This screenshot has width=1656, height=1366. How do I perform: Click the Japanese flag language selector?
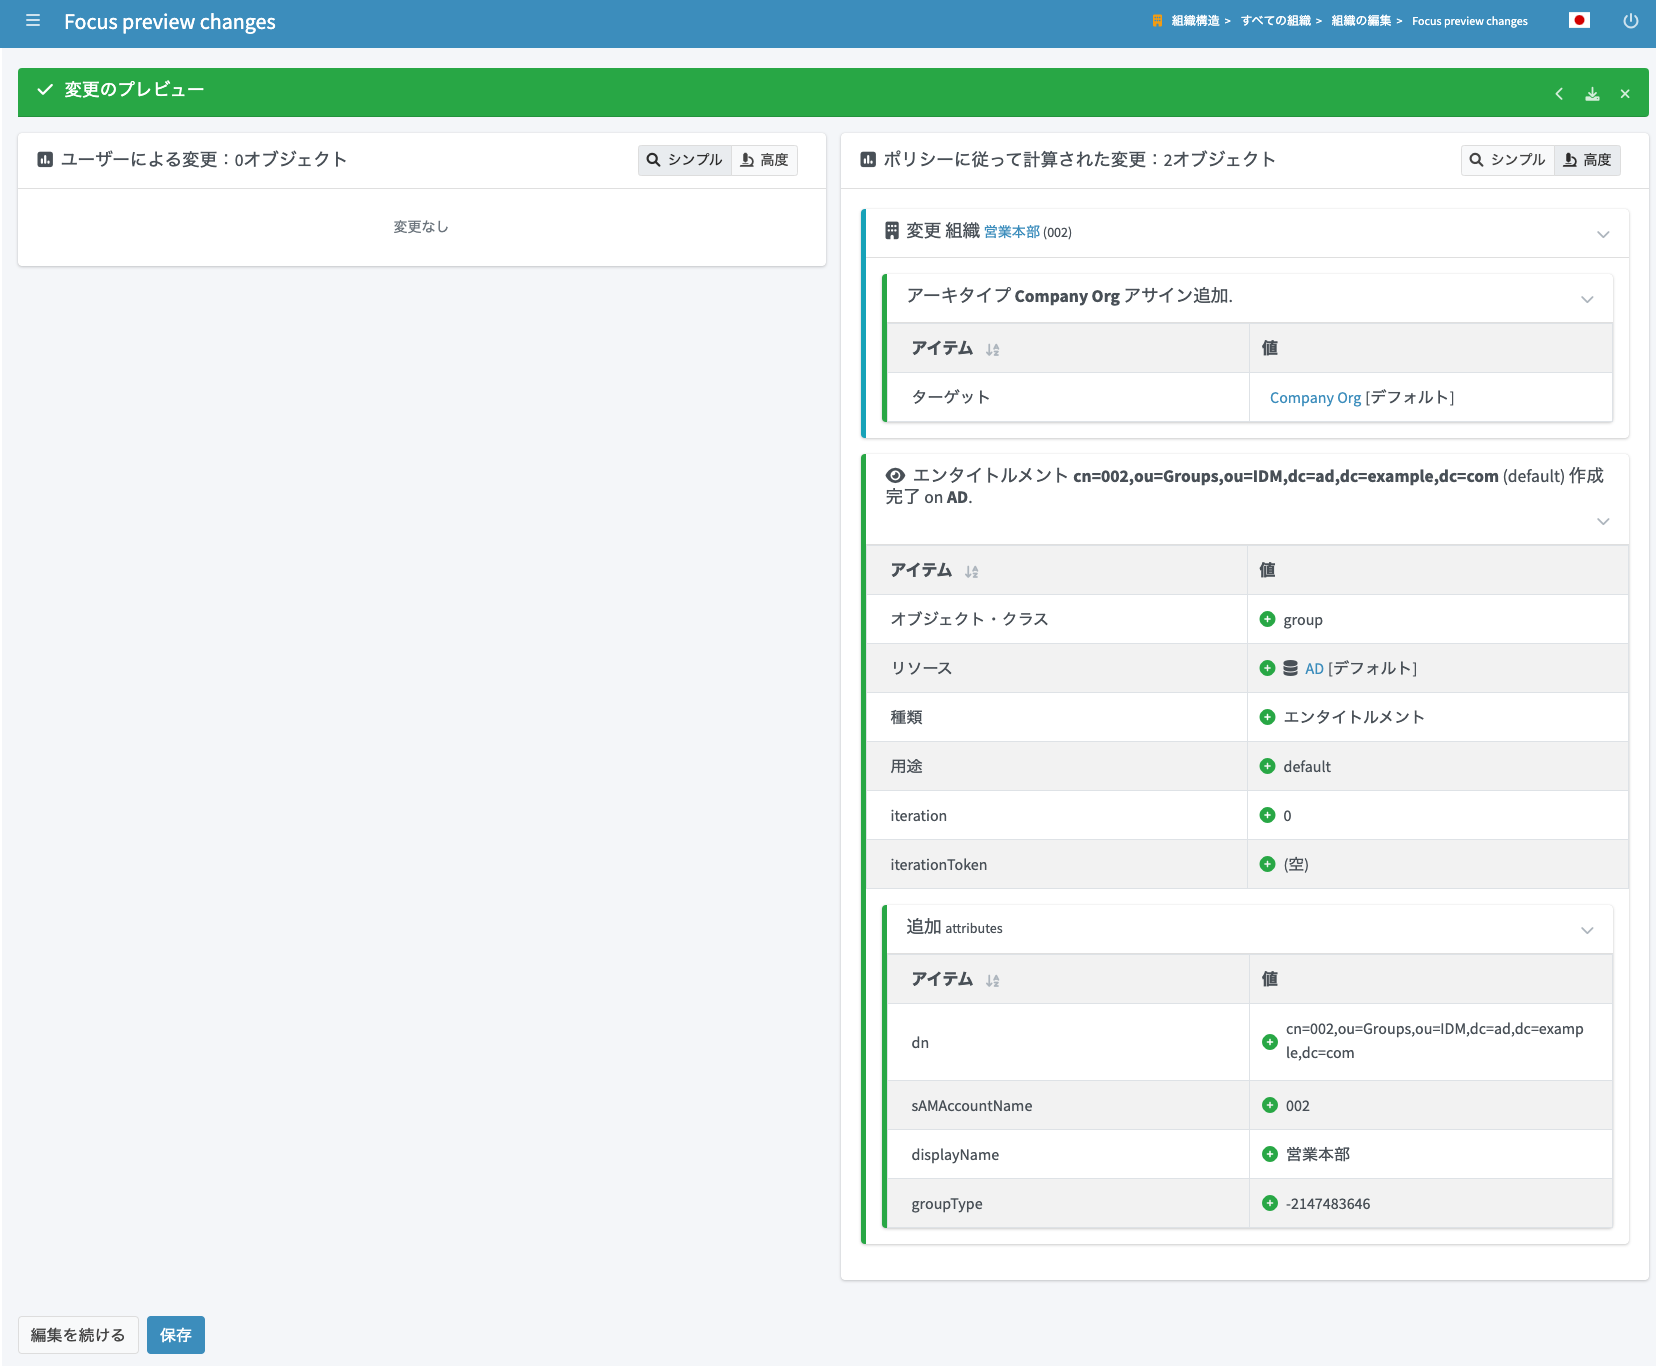tap(1580, 20)
